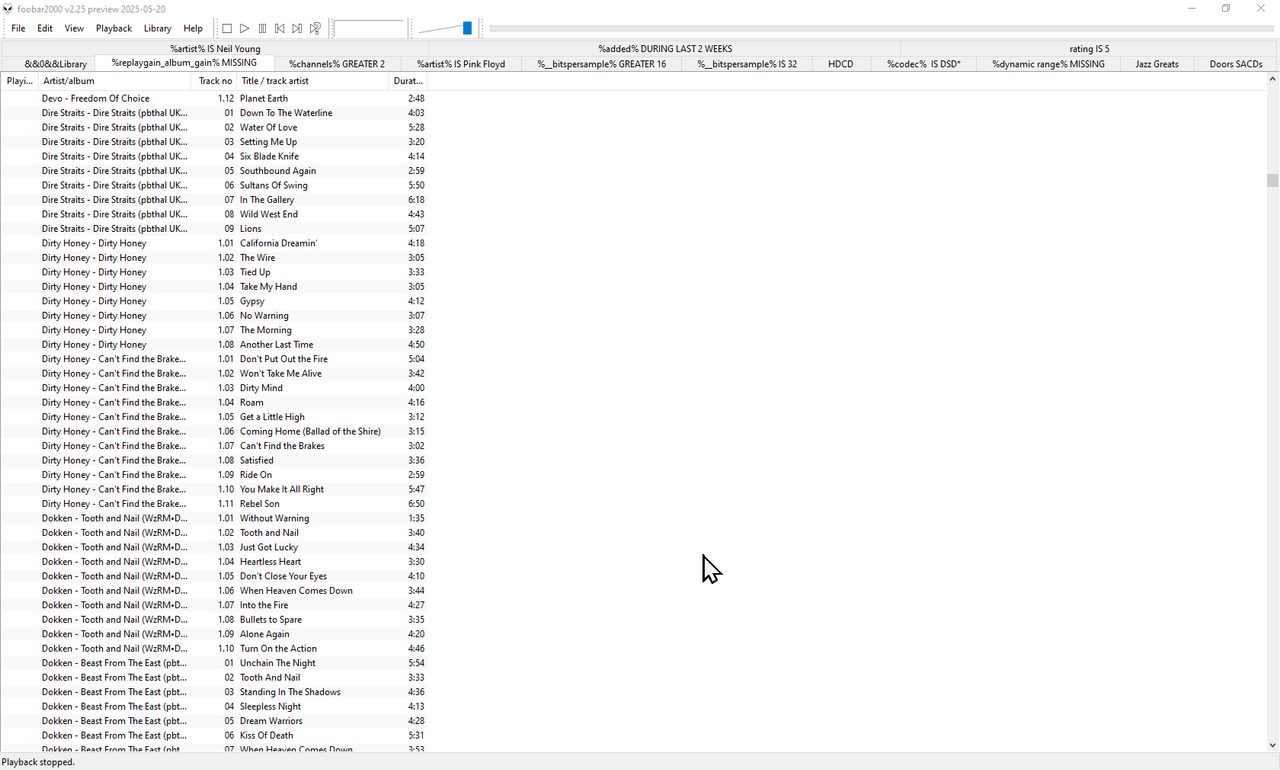Sort by the Duration column header
The height and width of the screenshot is (770, 1280).
[x=409, y=81]
